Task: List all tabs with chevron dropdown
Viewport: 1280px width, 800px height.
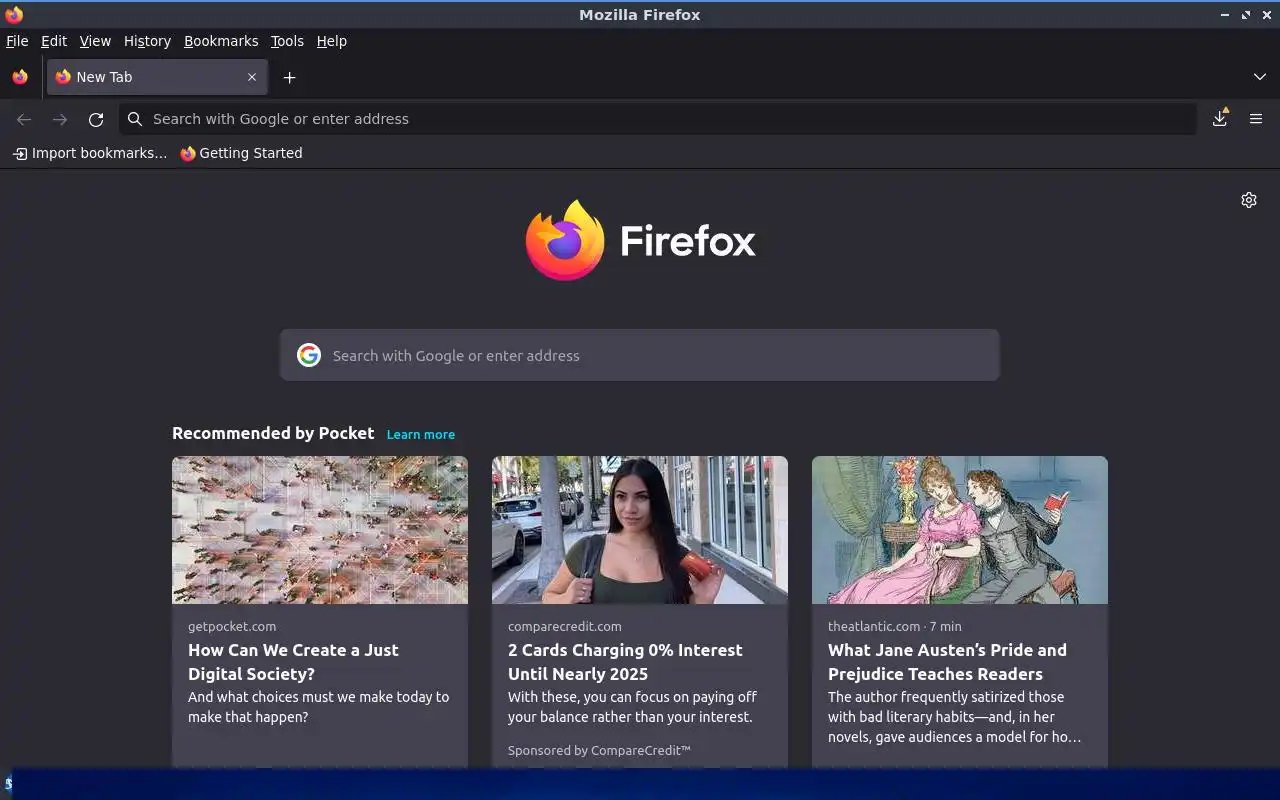Action: (1260, 77)
